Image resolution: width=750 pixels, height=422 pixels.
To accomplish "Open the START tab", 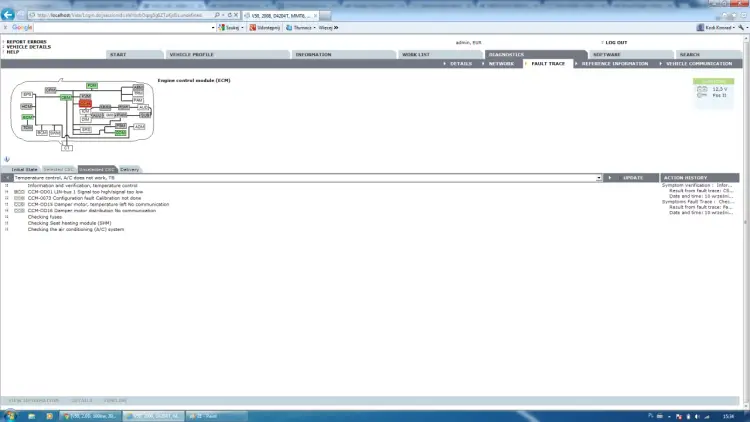I will (x=134, y=55).
